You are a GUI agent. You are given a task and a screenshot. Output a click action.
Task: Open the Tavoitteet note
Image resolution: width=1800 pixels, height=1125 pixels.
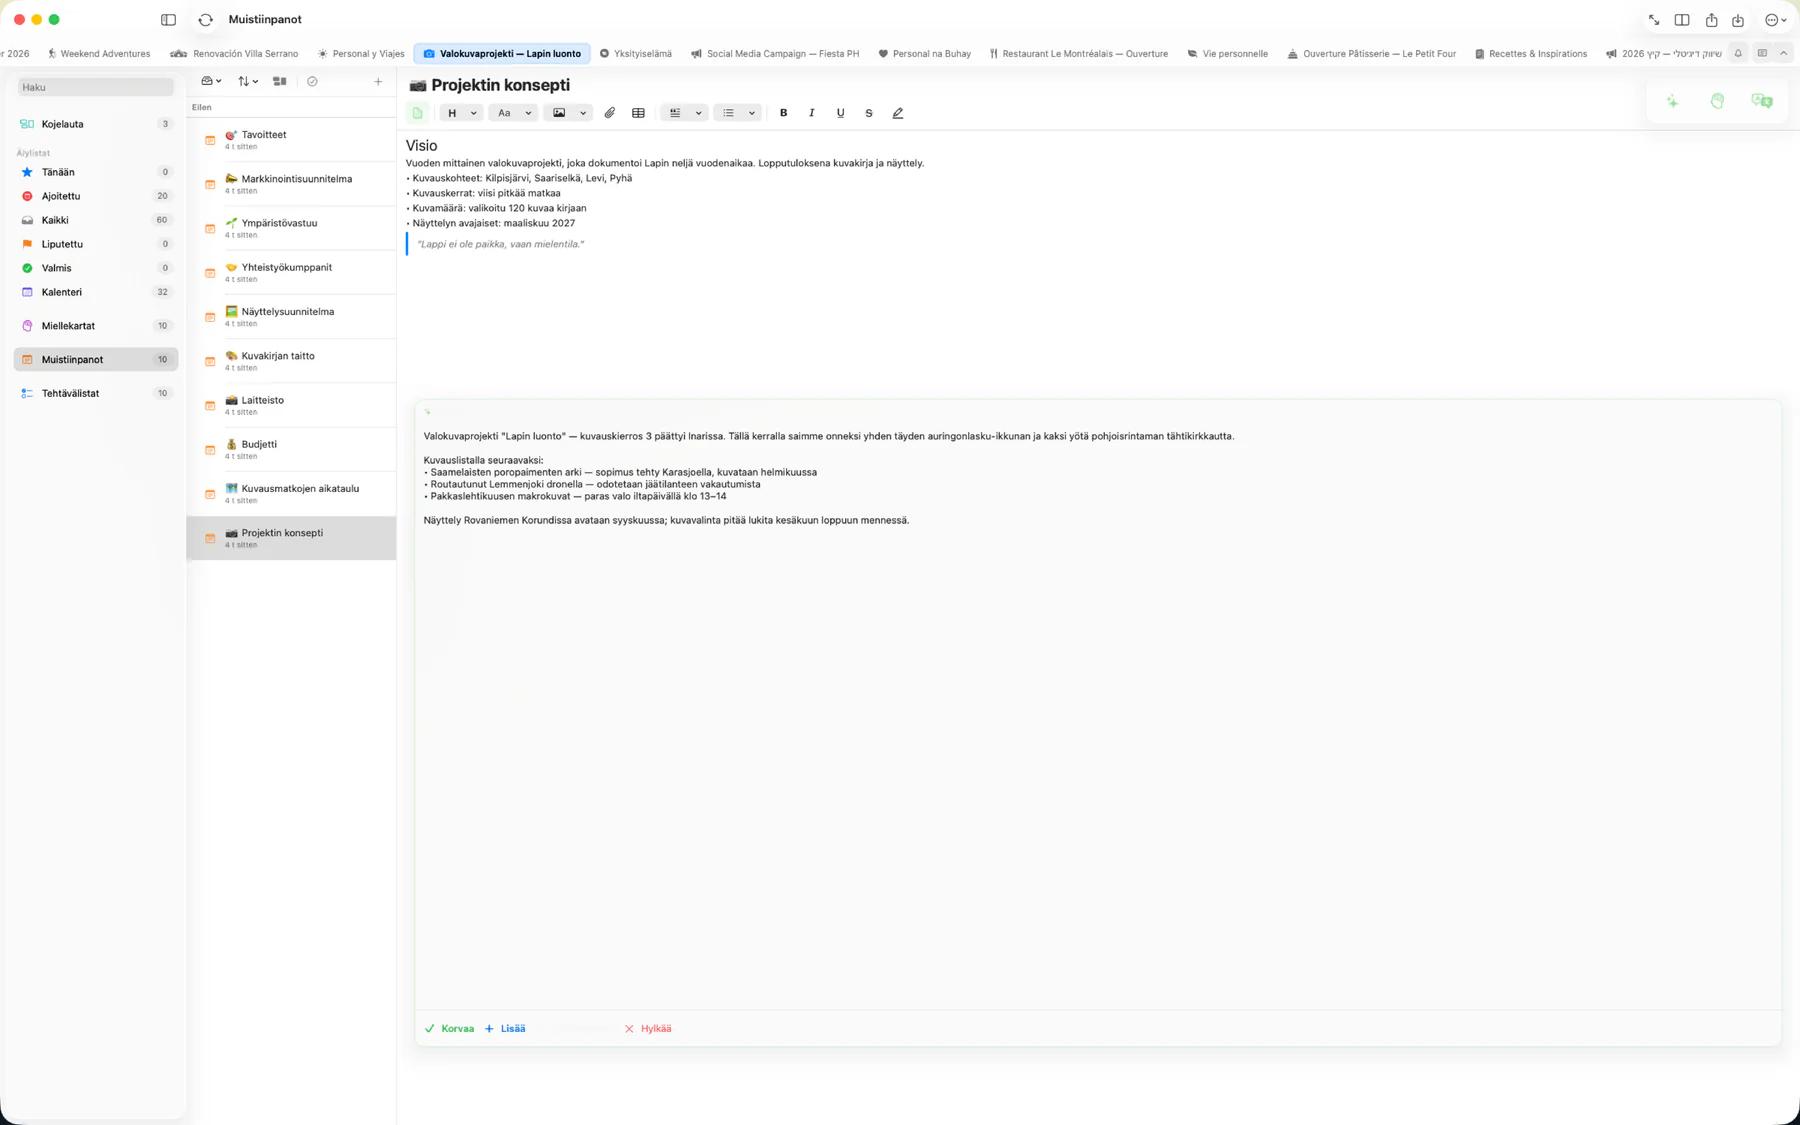(291, 140)
